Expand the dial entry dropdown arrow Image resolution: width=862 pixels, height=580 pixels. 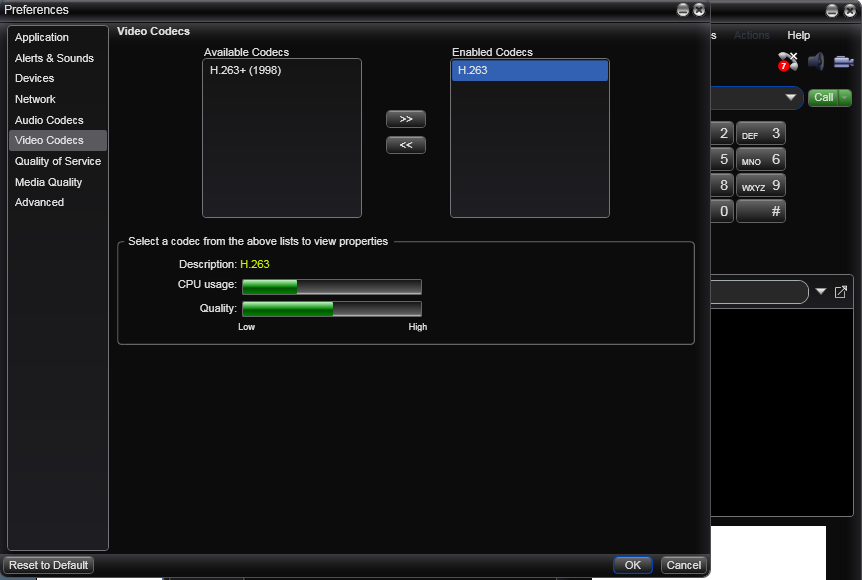pyautogui.click(x=791, y=97)
